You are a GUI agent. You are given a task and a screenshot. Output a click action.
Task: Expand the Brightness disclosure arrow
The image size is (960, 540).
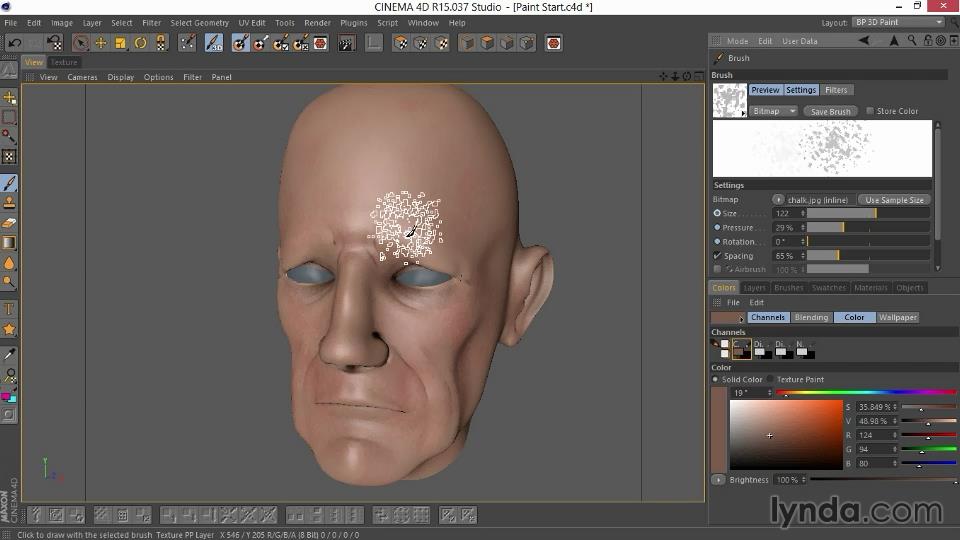coord(718,480)
